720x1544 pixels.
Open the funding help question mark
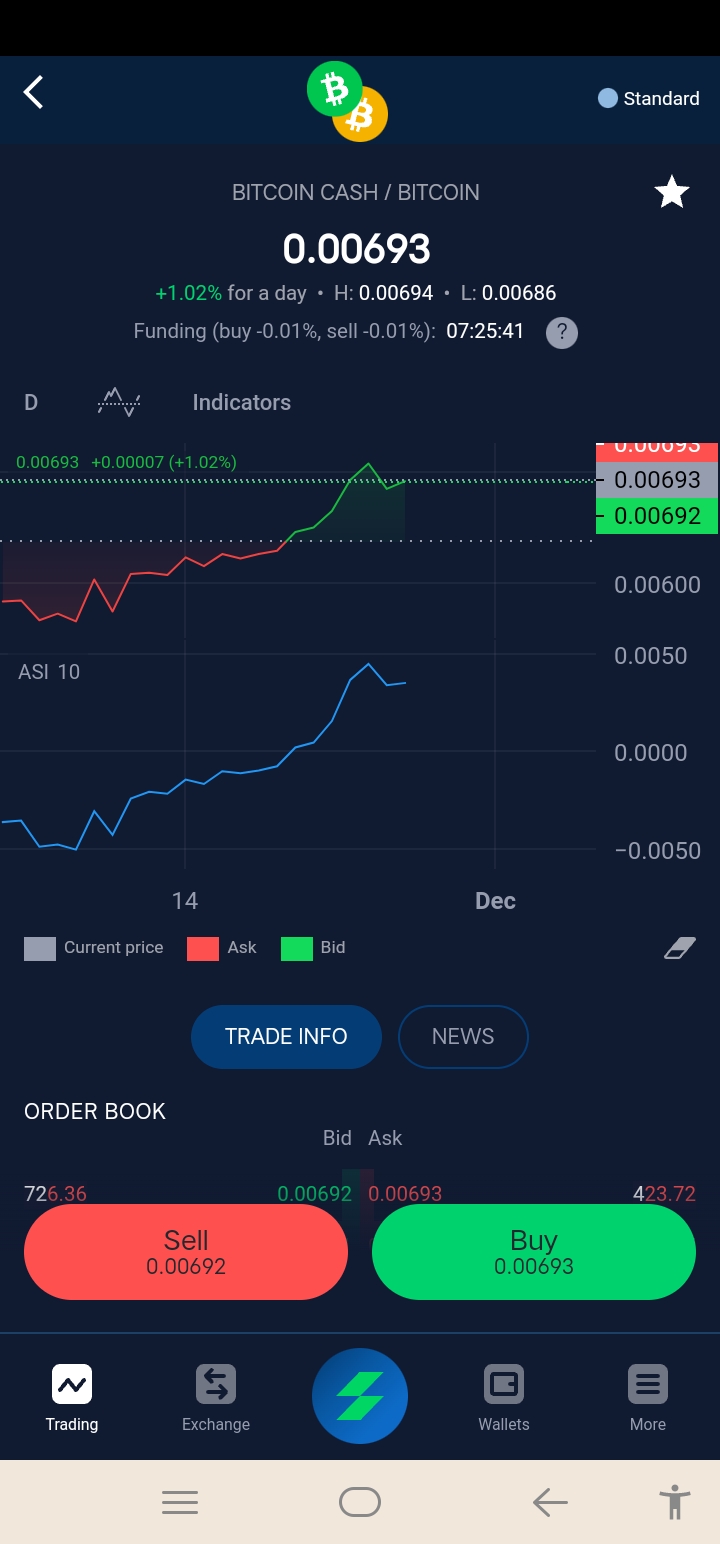click(x=562, y=332)
